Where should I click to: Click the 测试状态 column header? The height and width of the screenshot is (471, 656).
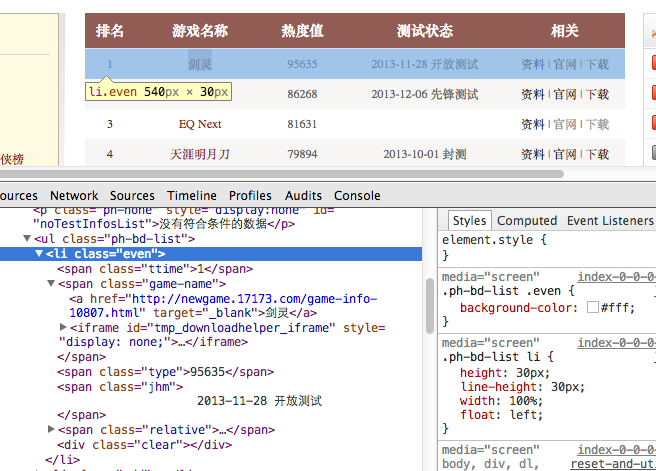click(x=425, y=31)
